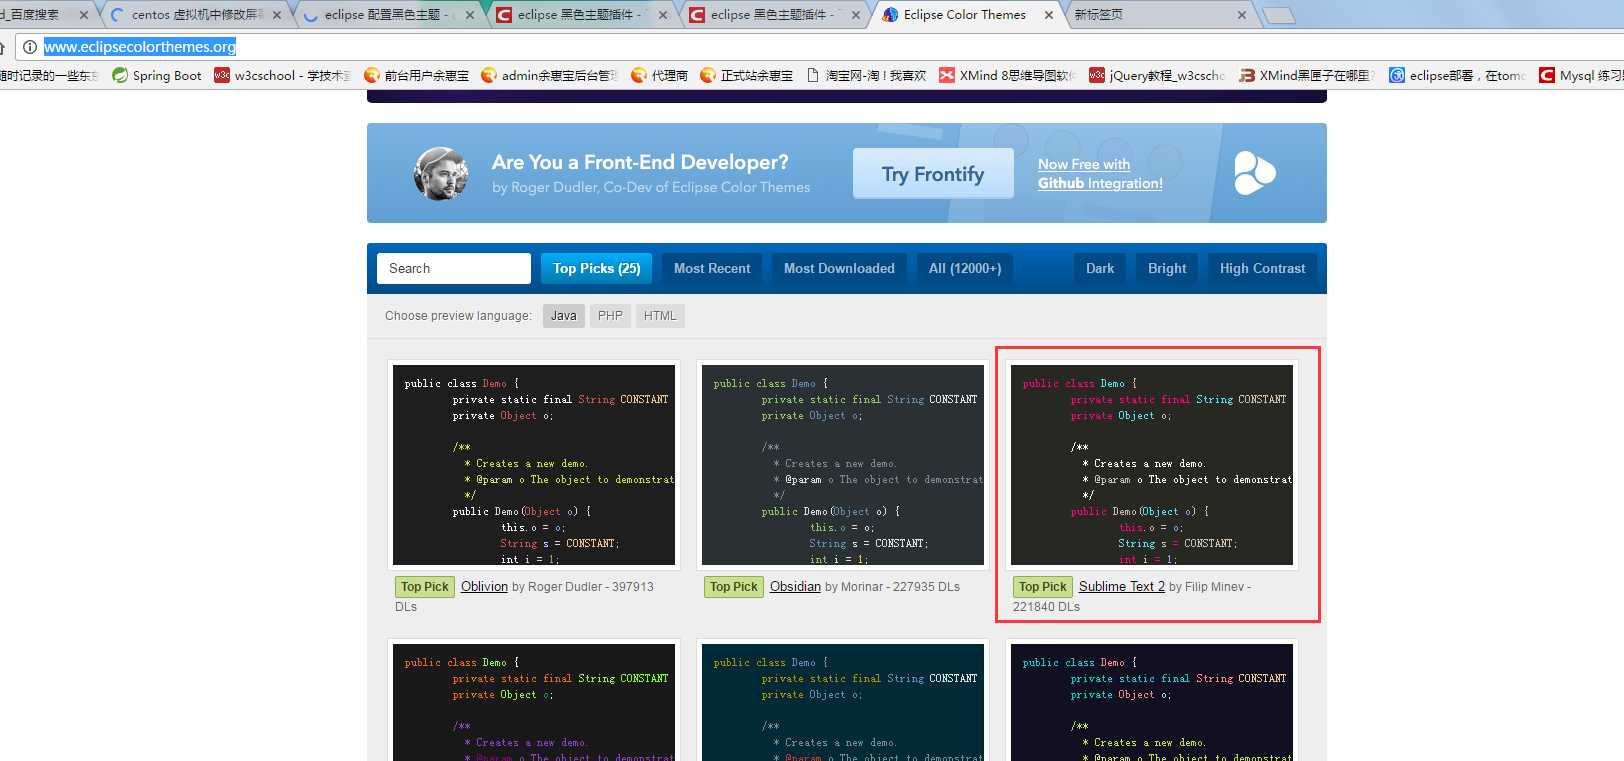Open the Oblivion theme link

pyautogui.click(x=484, y=587)
